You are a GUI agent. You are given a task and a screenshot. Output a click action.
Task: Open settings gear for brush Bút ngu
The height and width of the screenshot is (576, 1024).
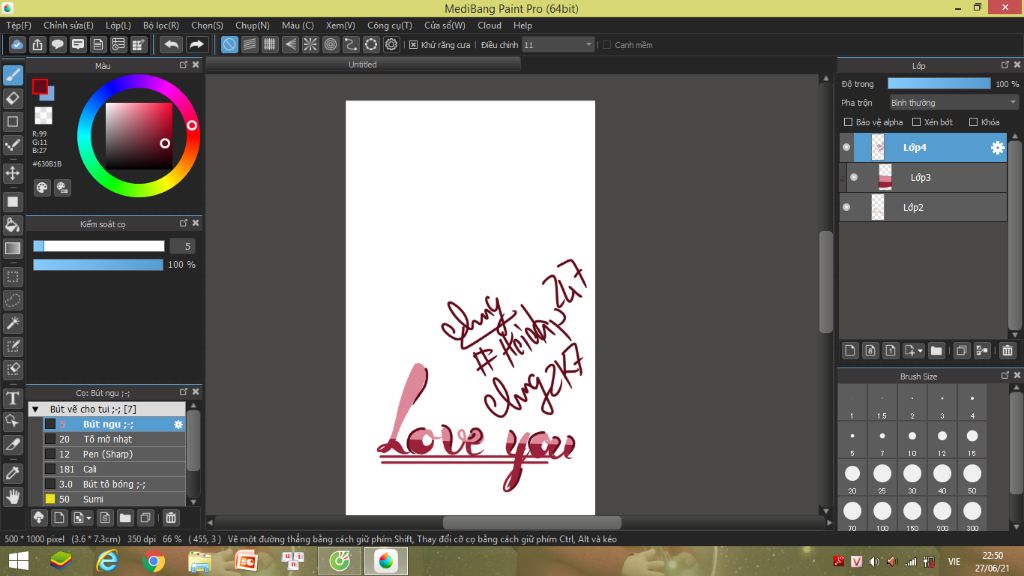tap(178, 424)
